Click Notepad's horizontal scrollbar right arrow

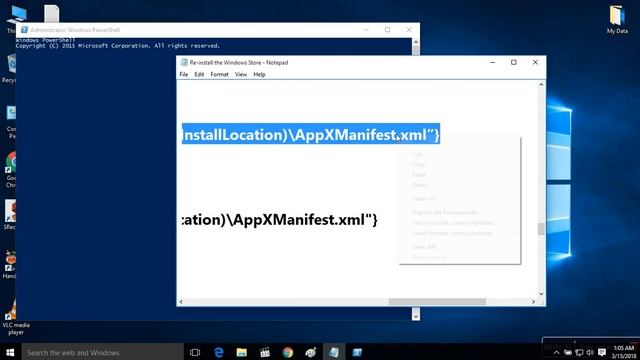click(533, 302)
